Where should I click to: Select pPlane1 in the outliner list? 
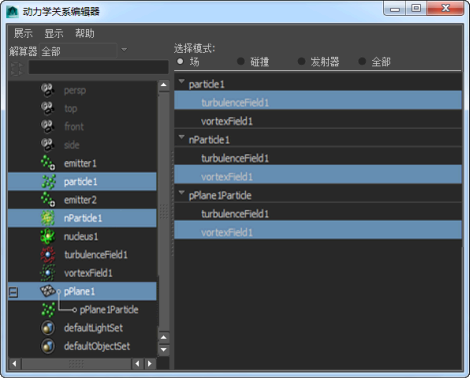[x=82, y=292]
